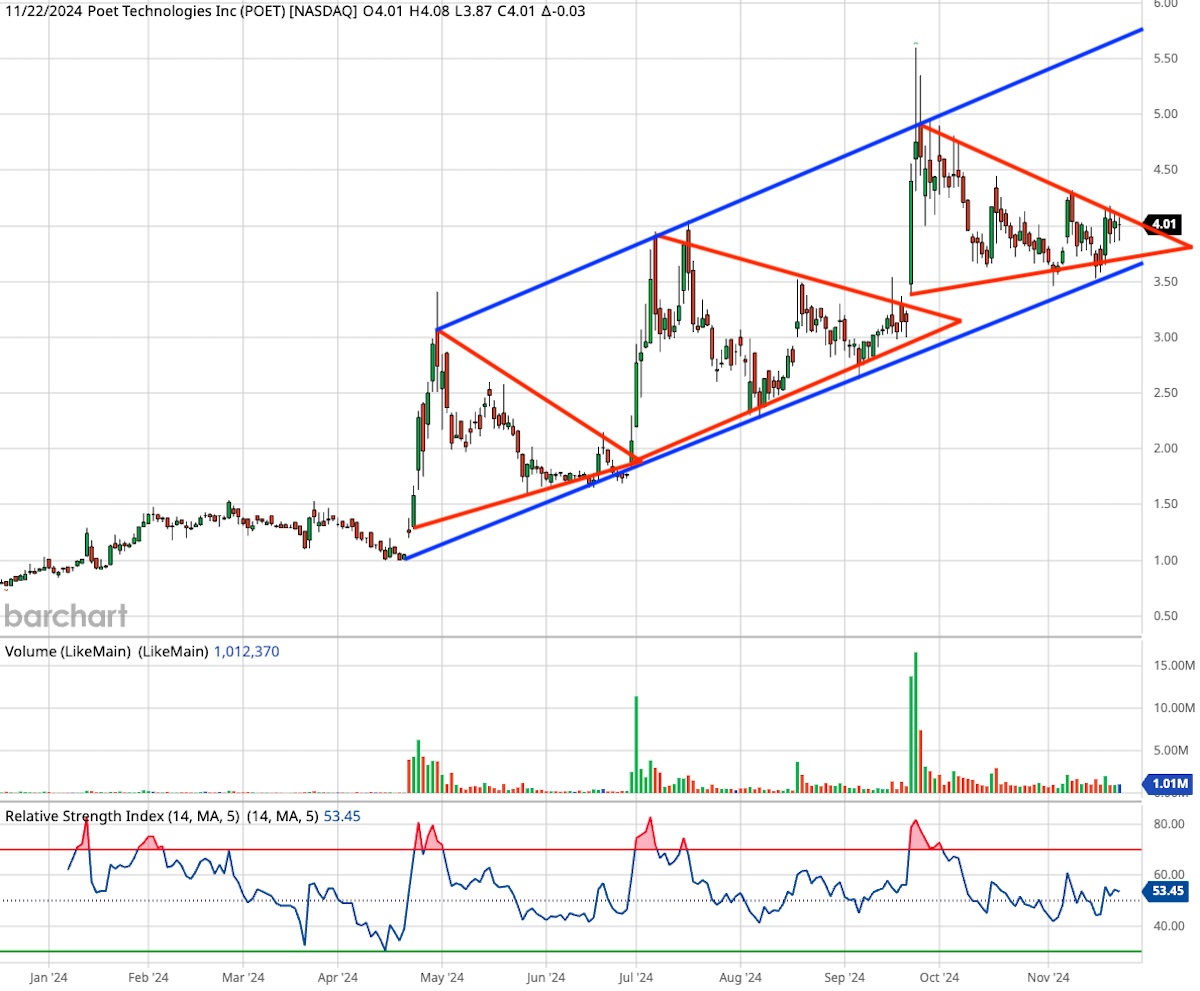Viewport: 1200px width, 991px height.
Task: Click the 1.01M volume value tag
Action: tap(1169, 784)
